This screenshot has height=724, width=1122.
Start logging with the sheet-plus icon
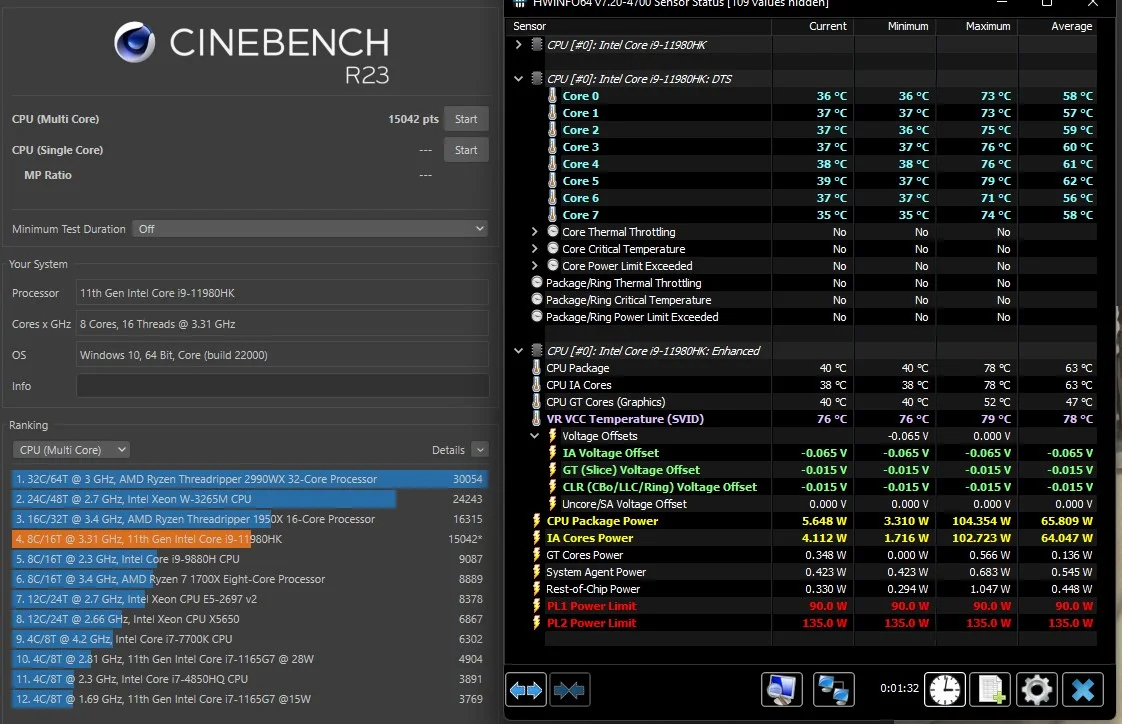(x=990, y=690)
